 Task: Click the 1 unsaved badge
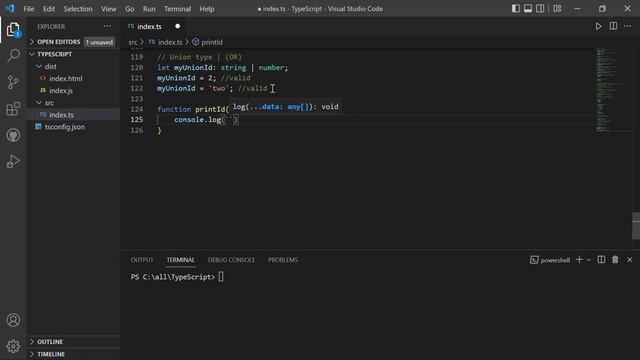(x=99, y=42)
